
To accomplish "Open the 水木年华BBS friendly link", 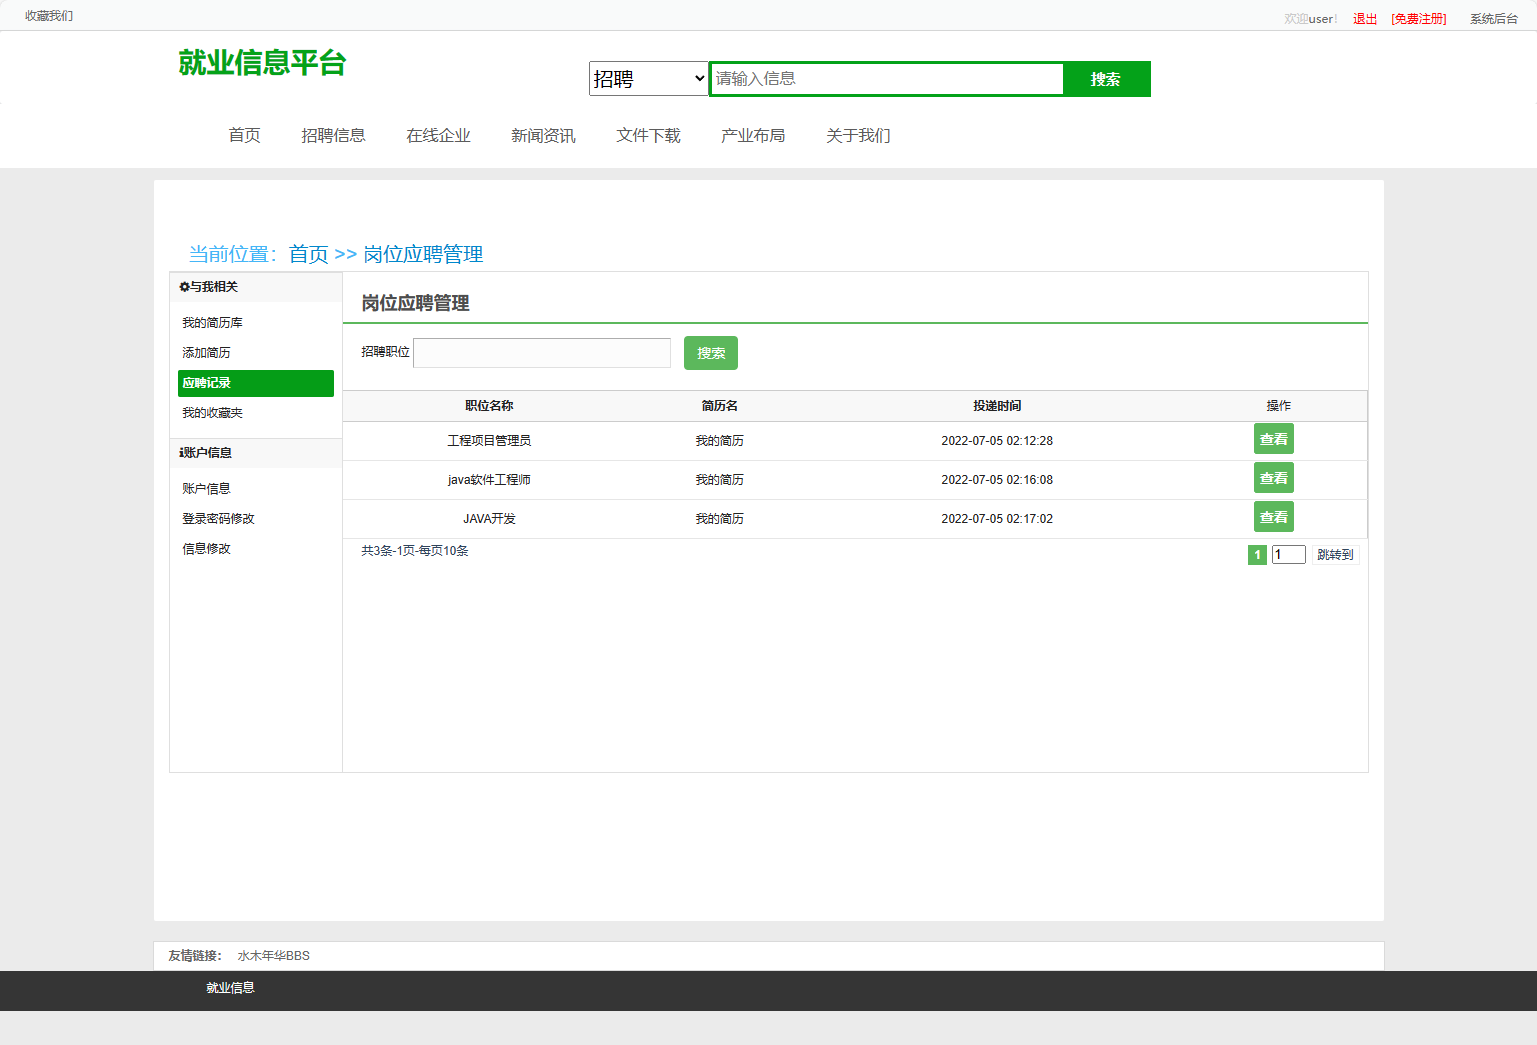I will click(273, 955).
